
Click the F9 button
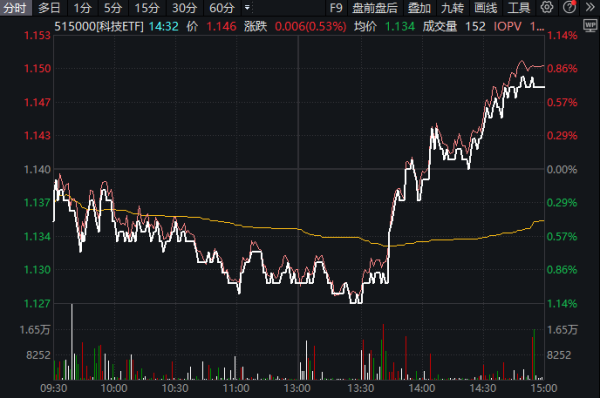336,8
